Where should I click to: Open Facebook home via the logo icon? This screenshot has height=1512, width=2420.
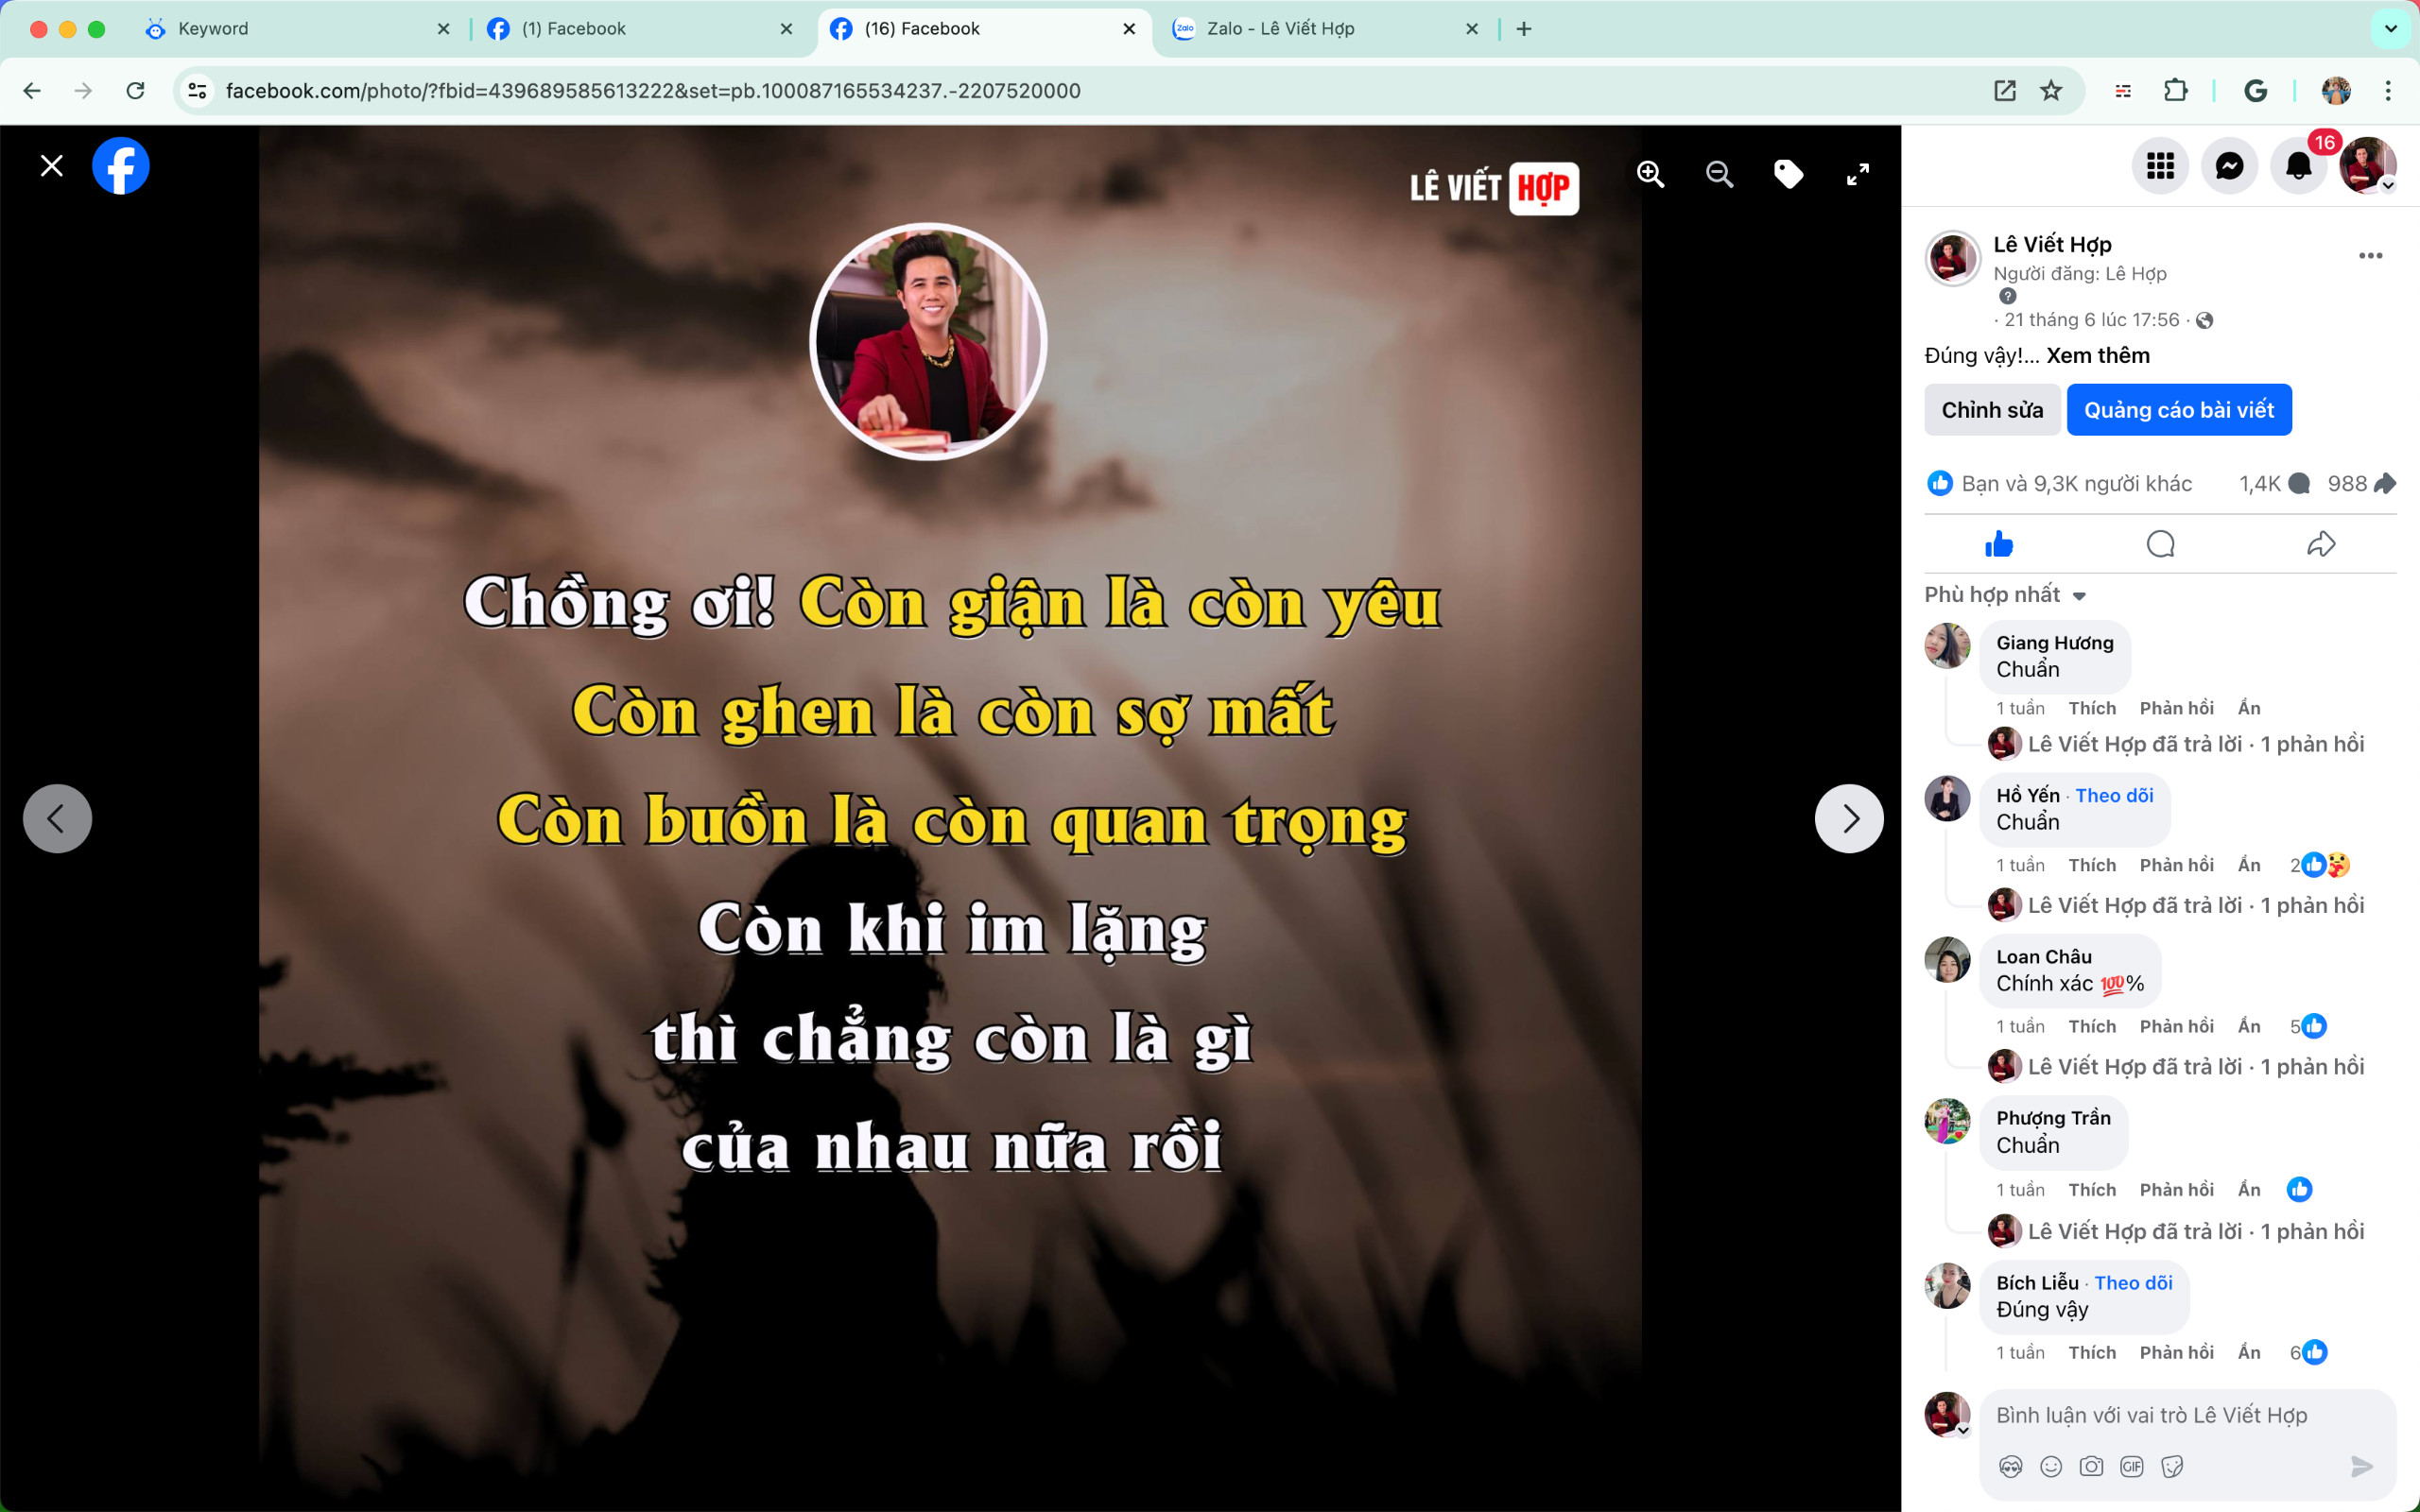pyautogui.click(x=121, y=166)
